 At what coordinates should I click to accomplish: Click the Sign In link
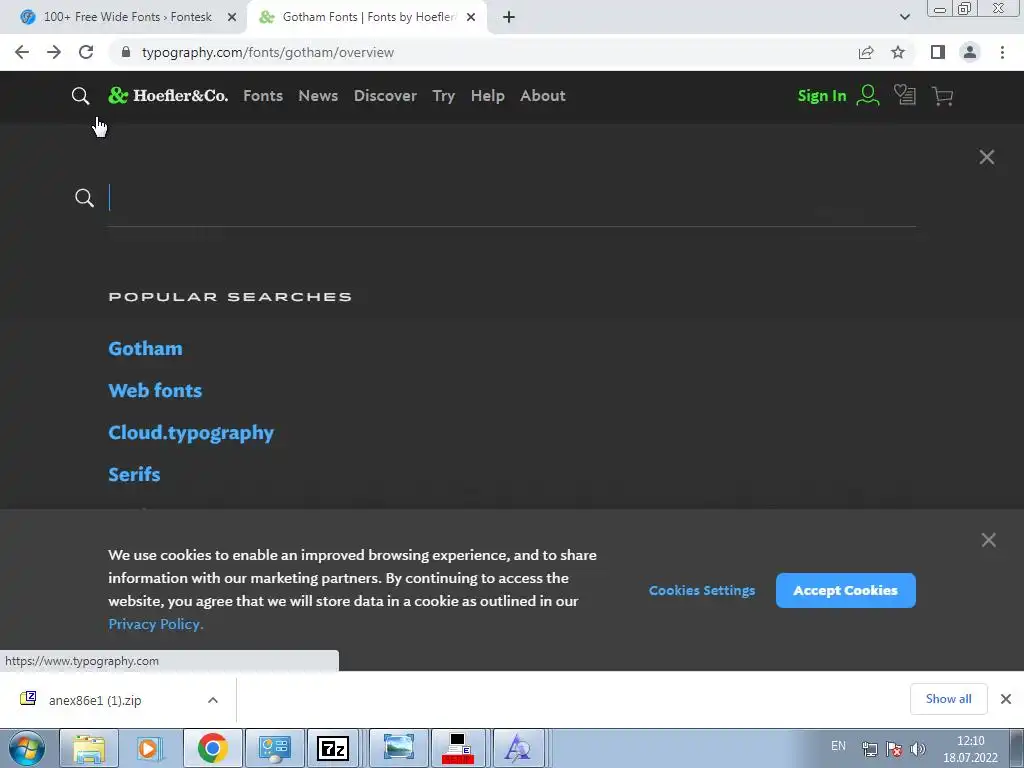tap(822, 96)
